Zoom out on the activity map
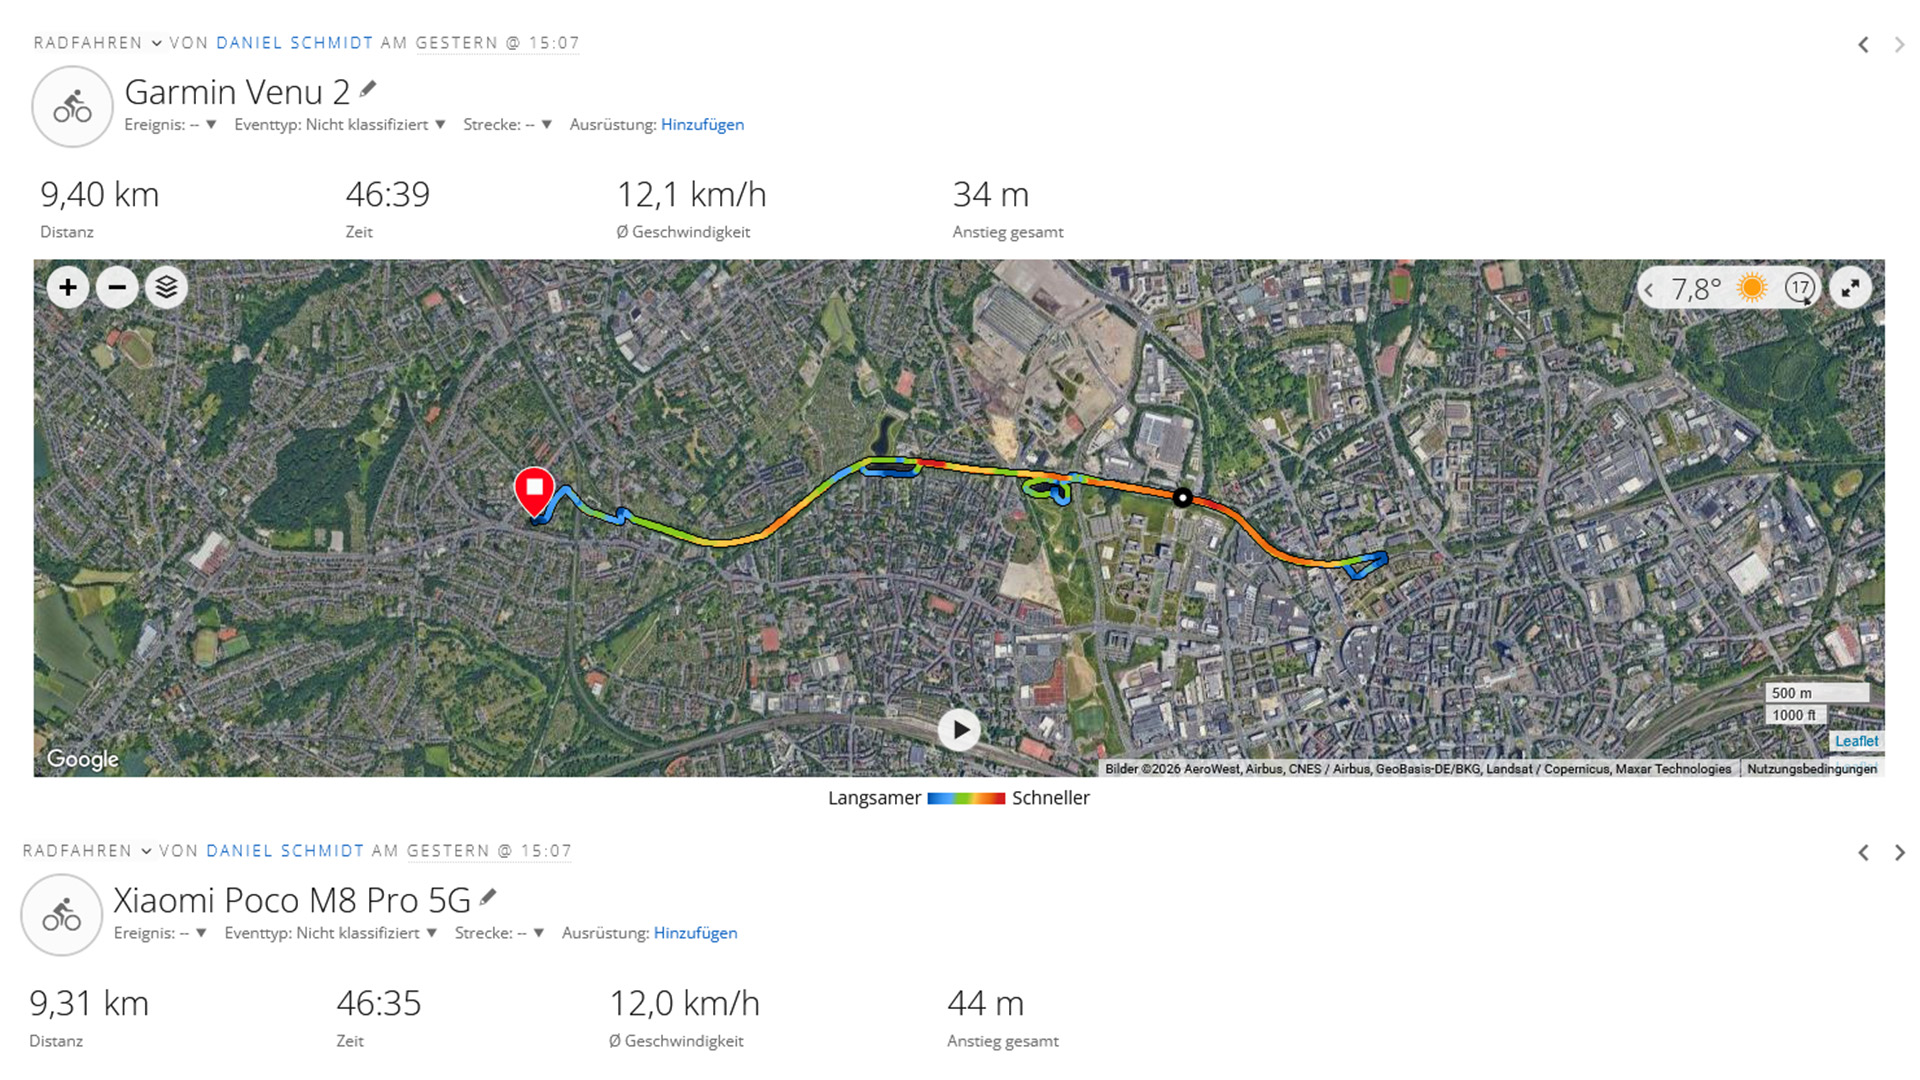1920x1080 pixels. coord(117,288)
